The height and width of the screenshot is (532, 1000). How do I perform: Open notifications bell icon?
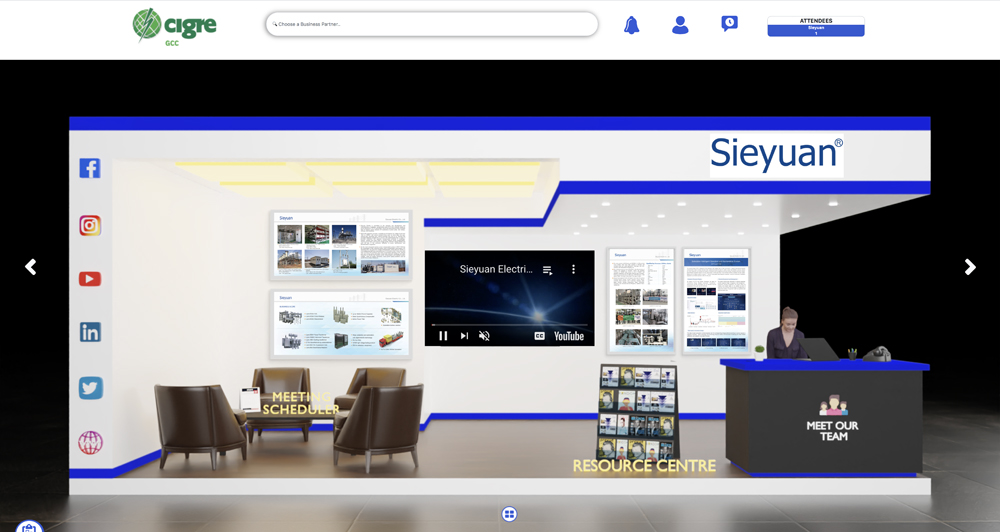632,25
